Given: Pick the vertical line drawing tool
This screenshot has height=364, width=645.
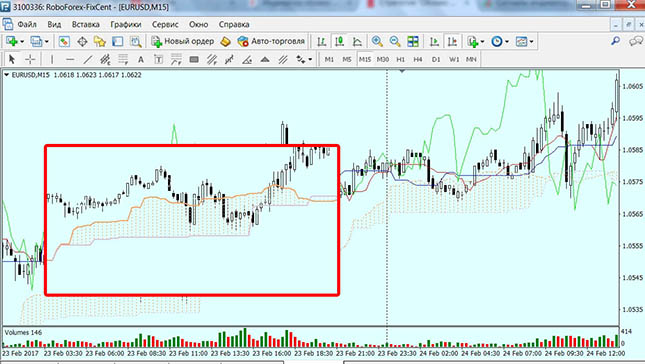Looking at the screenshot, I should 52,60.
